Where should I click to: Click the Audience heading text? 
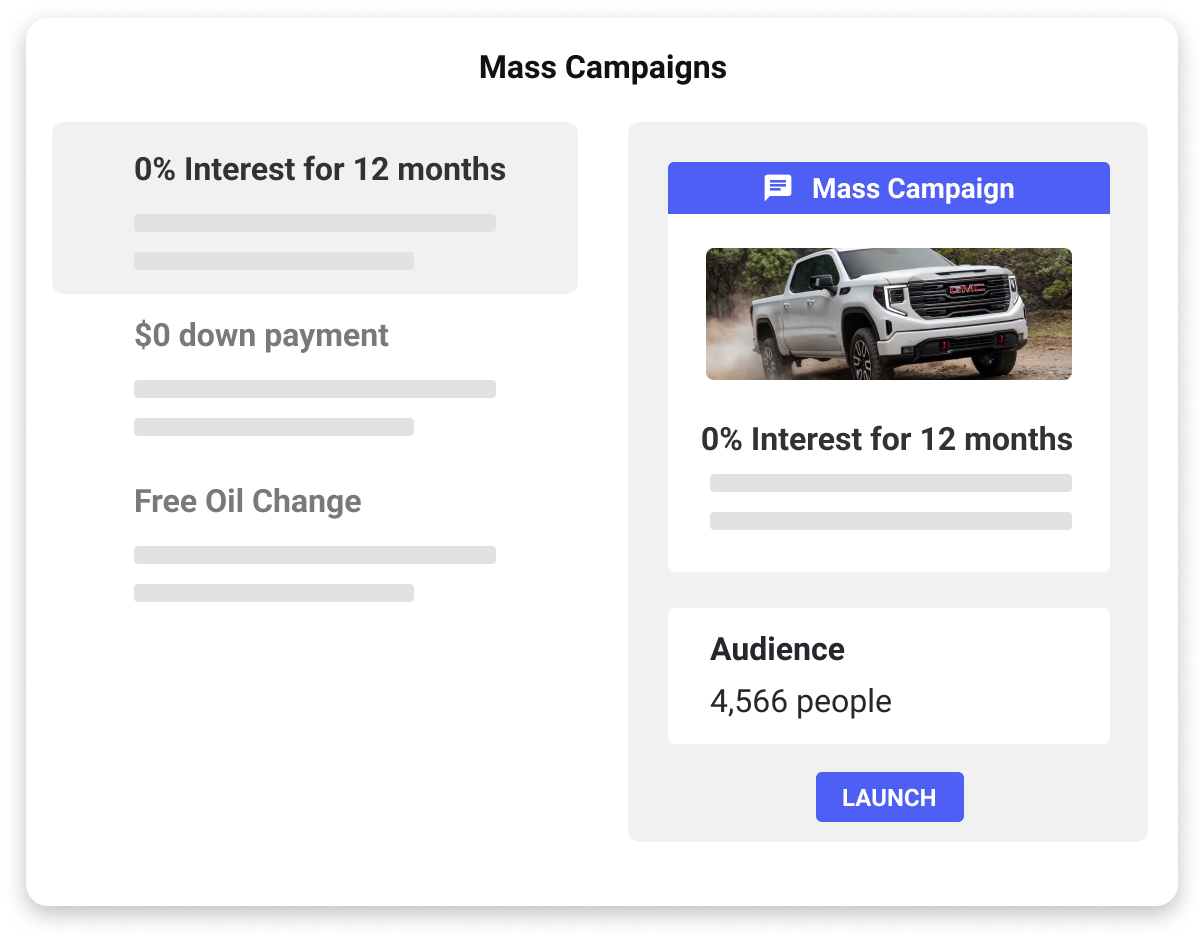777,649
